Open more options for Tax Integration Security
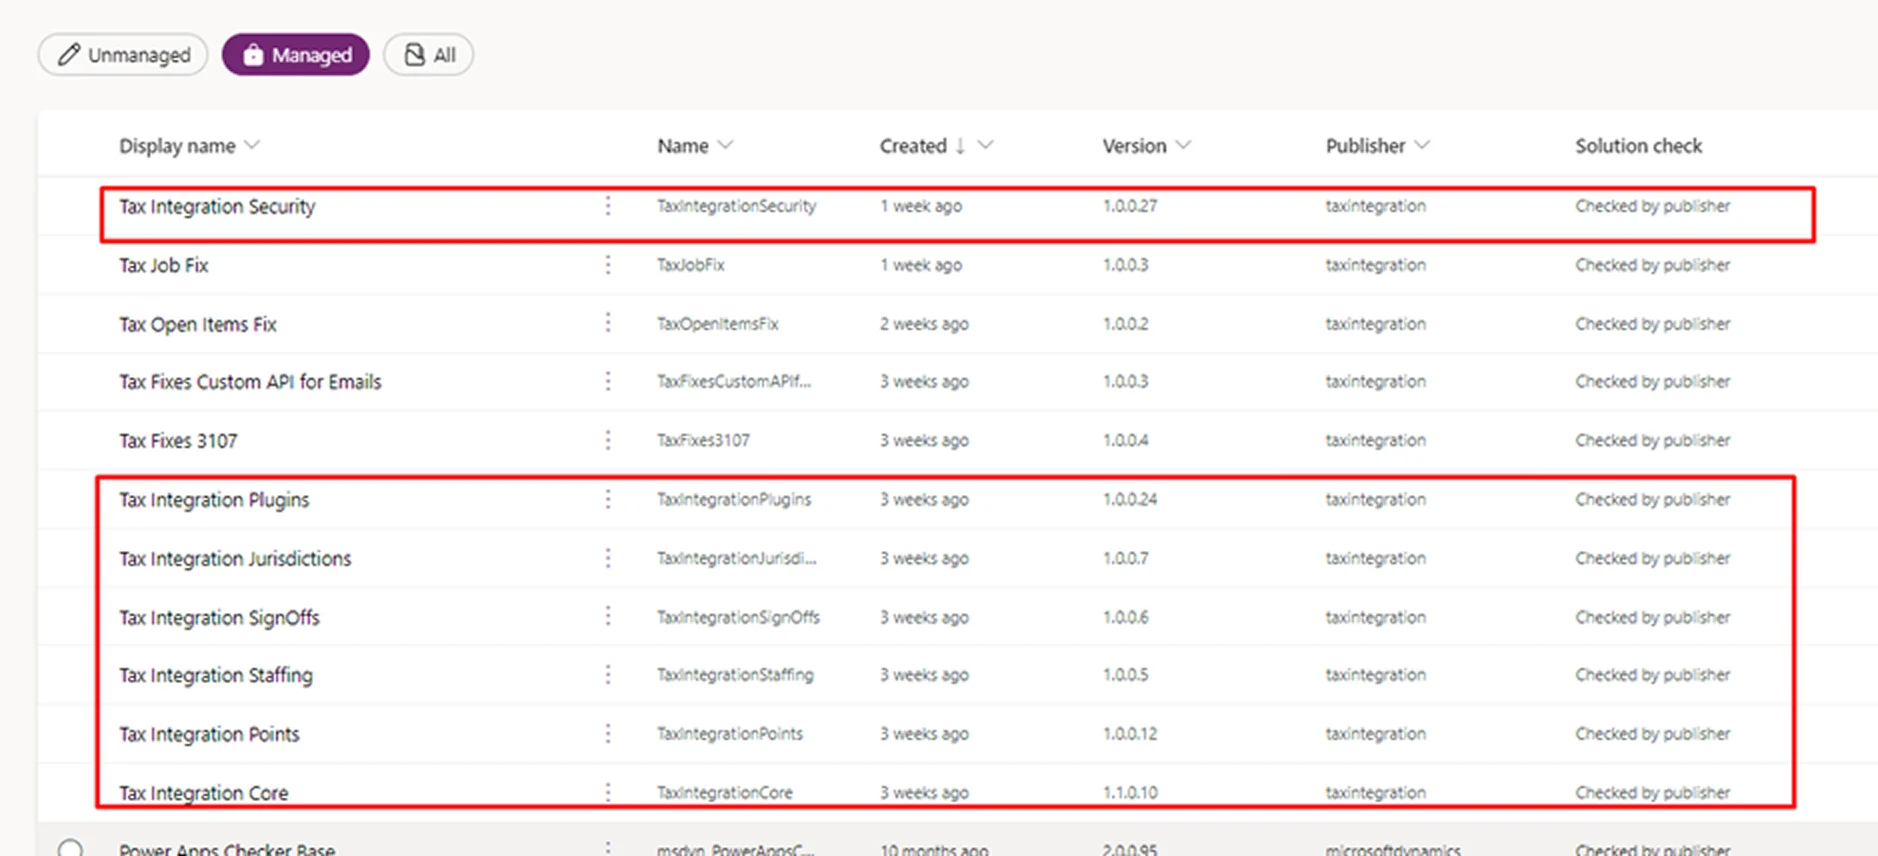The width and height of the screenshot is (1878, 856). pos(608,206)
